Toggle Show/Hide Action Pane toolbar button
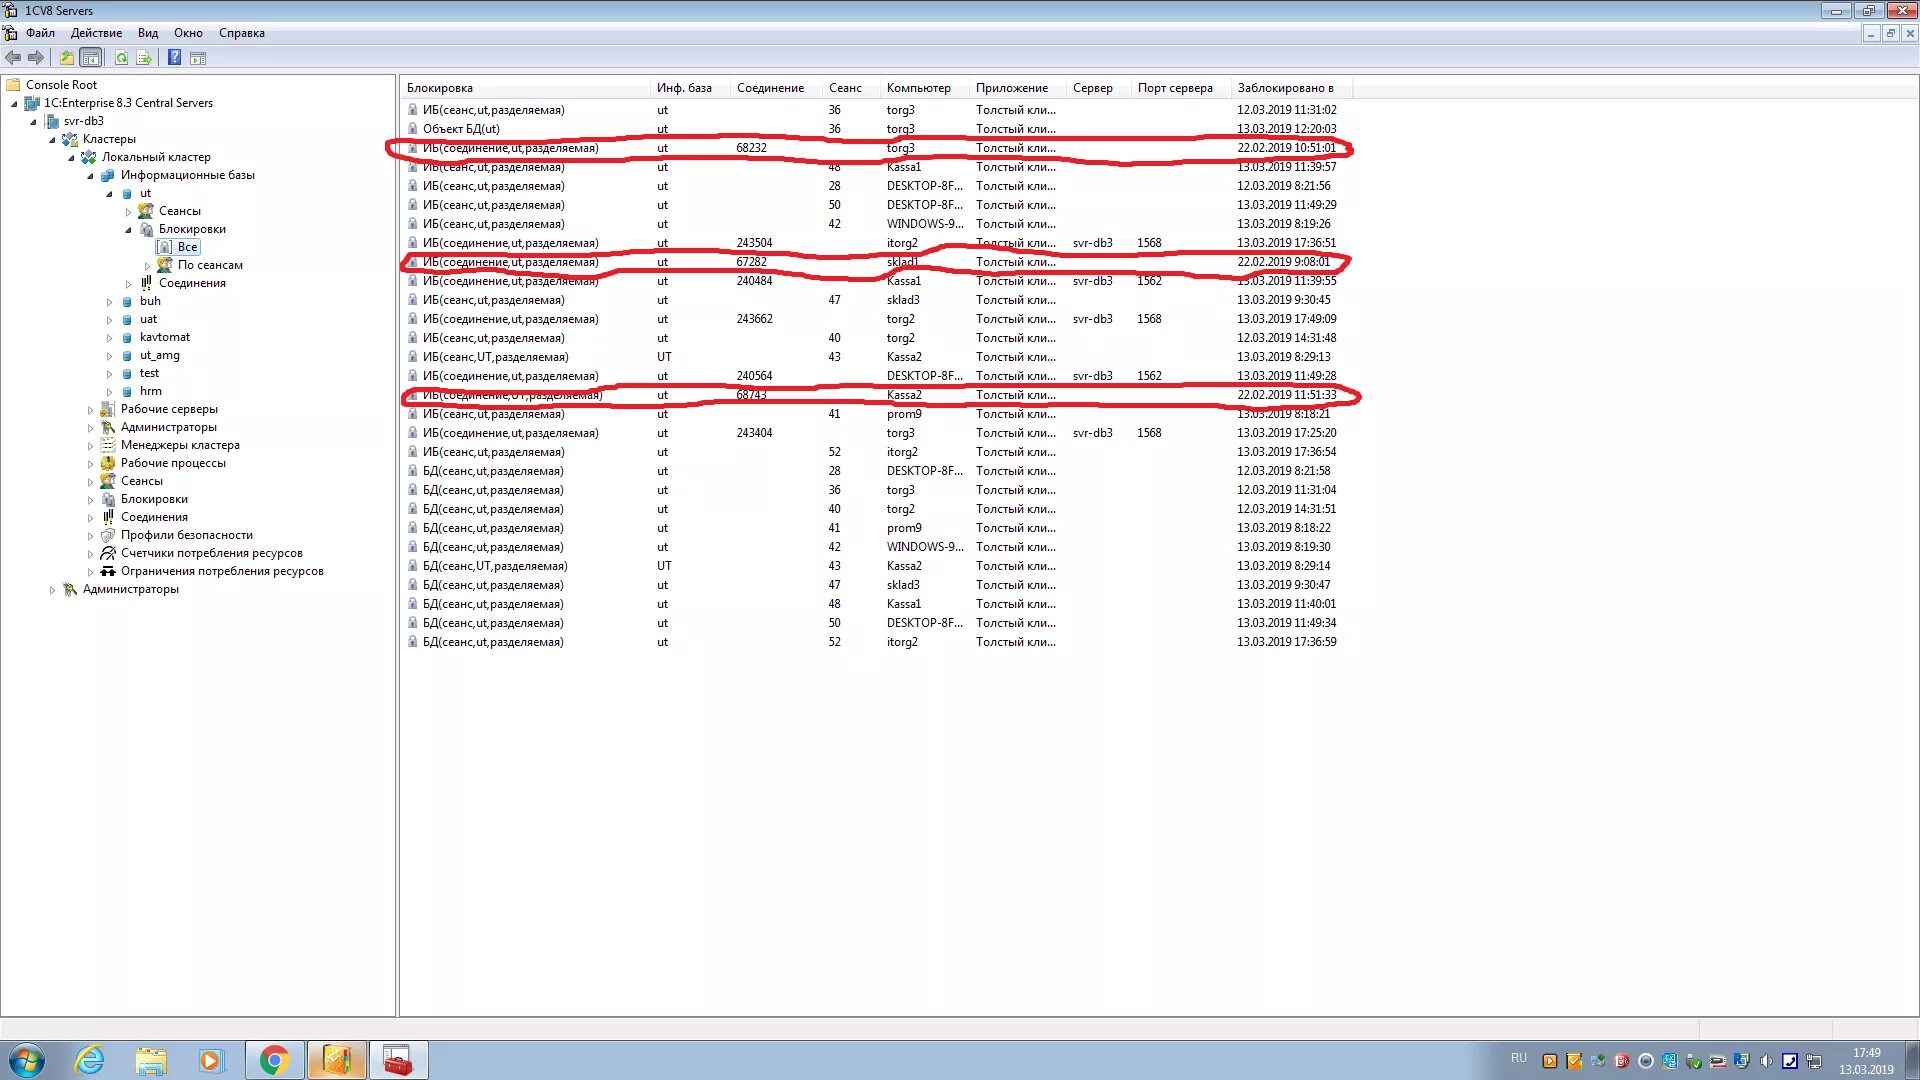 point(198,58)
